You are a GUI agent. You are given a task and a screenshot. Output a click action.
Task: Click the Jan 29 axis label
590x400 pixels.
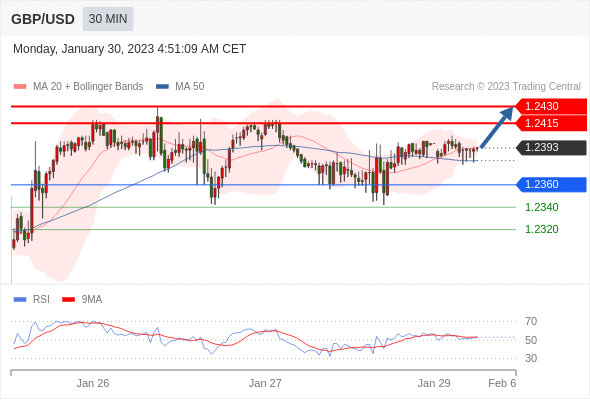[x=434, y=383]
